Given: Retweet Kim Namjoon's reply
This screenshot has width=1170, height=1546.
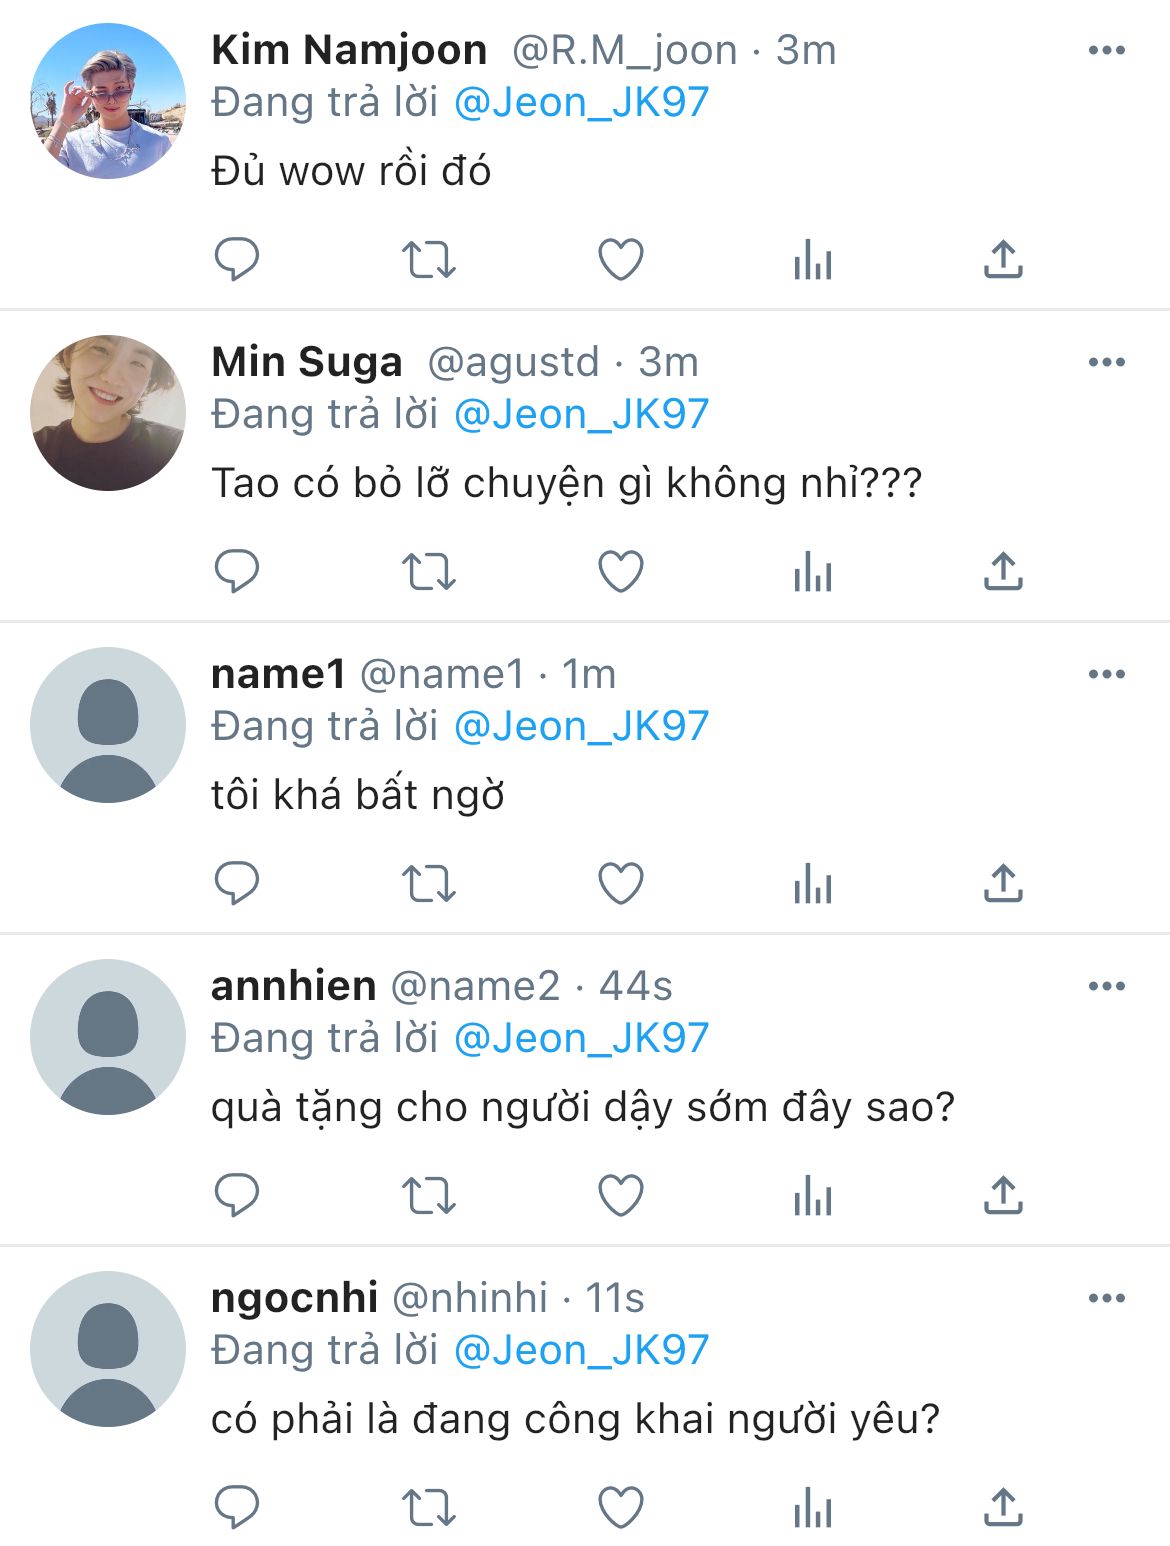Looking at the screenshot, I should tap(428, 260).
